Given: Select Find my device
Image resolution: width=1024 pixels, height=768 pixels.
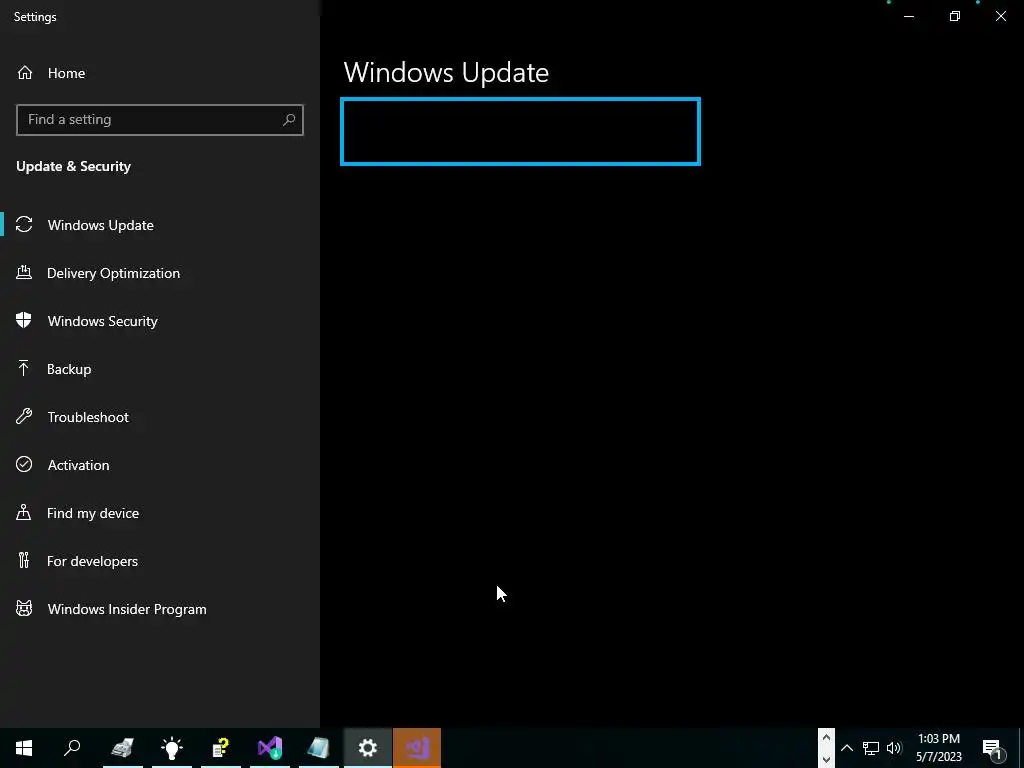Looking at the screenshot, I should 160,513.
